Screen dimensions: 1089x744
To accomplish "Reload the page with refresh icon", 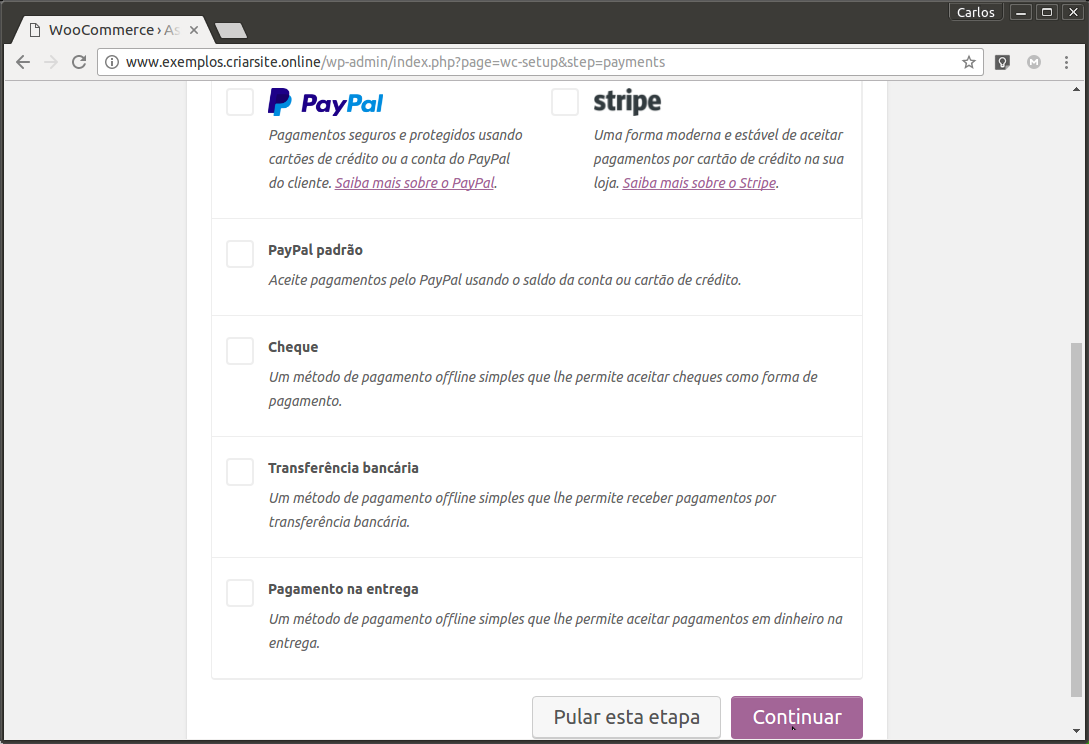I will pos(79,62).
